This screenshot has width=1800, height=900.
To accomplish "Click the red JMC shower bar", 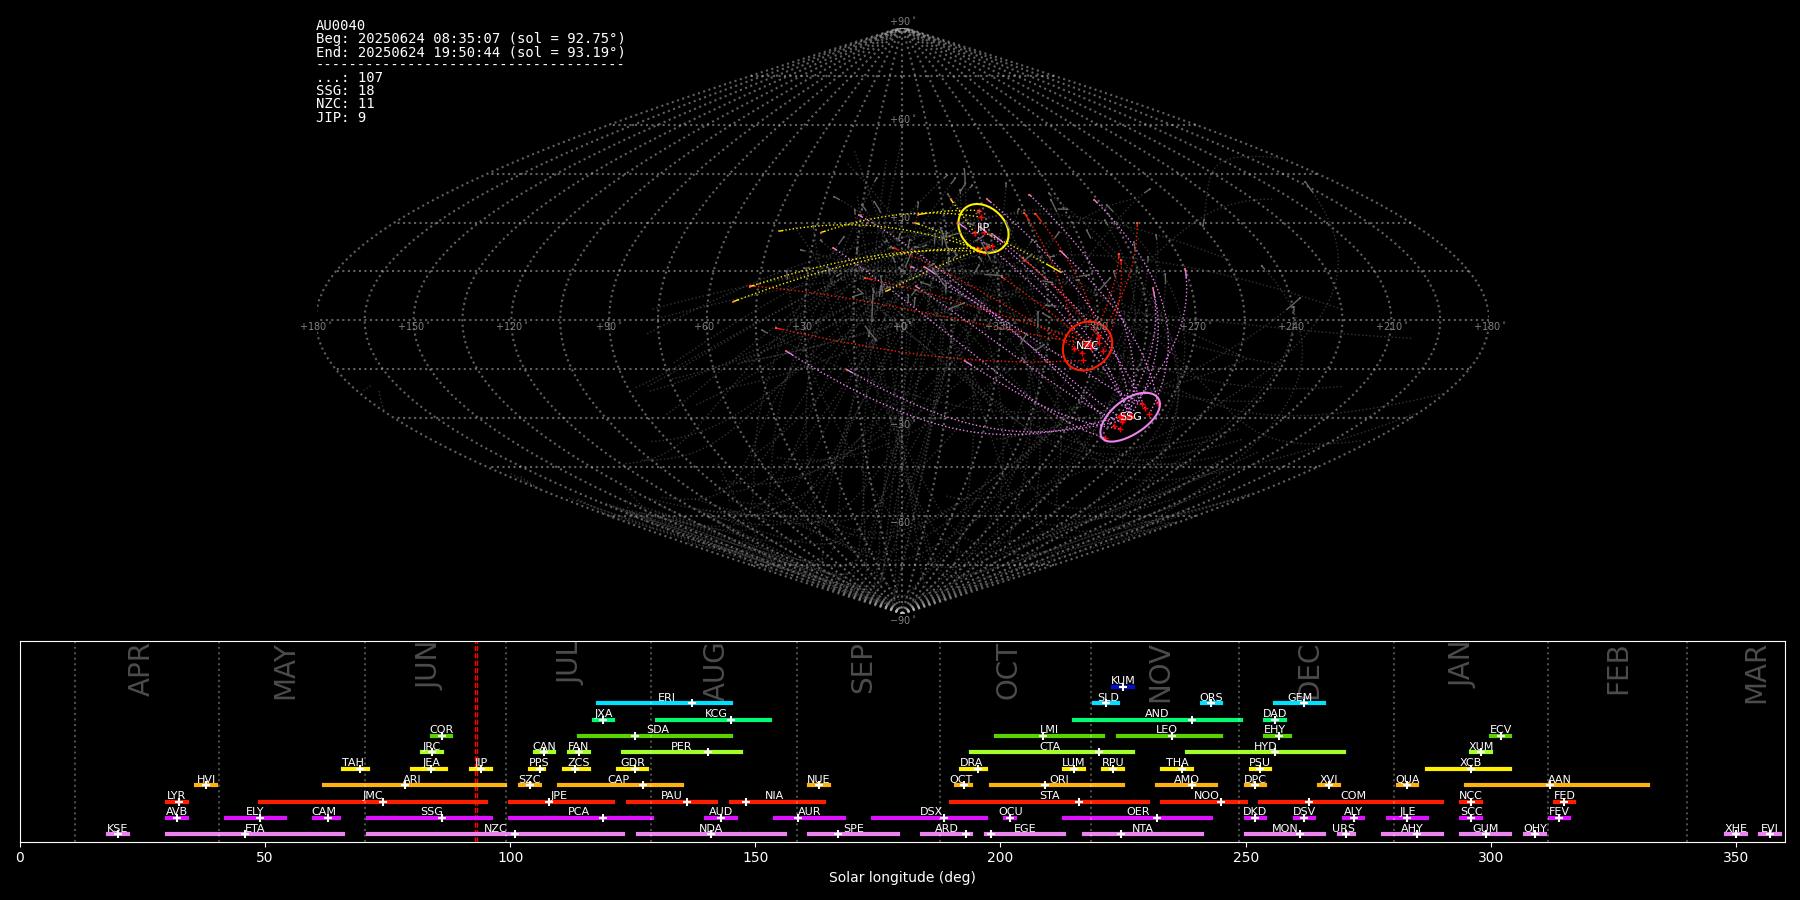I will point(373,801).
